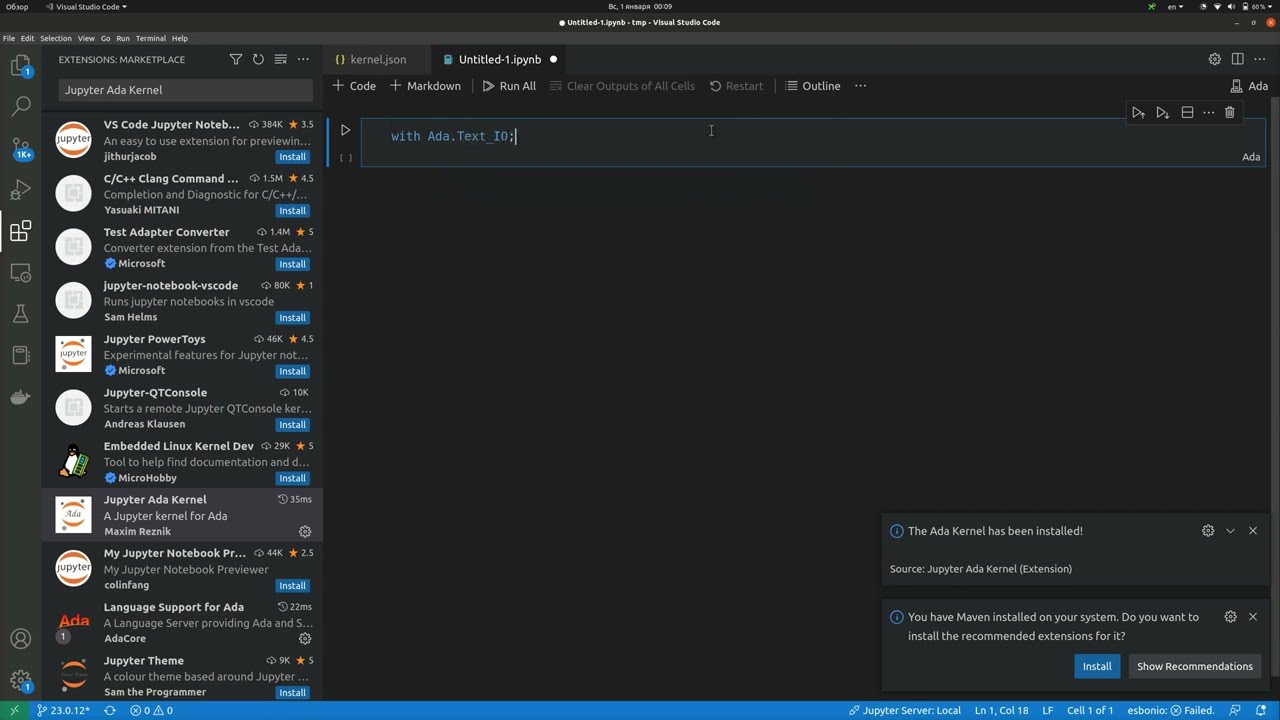Click Show Recommendations button
The width and height of the screenshot is (1280, 720).
click(1194, 666)
